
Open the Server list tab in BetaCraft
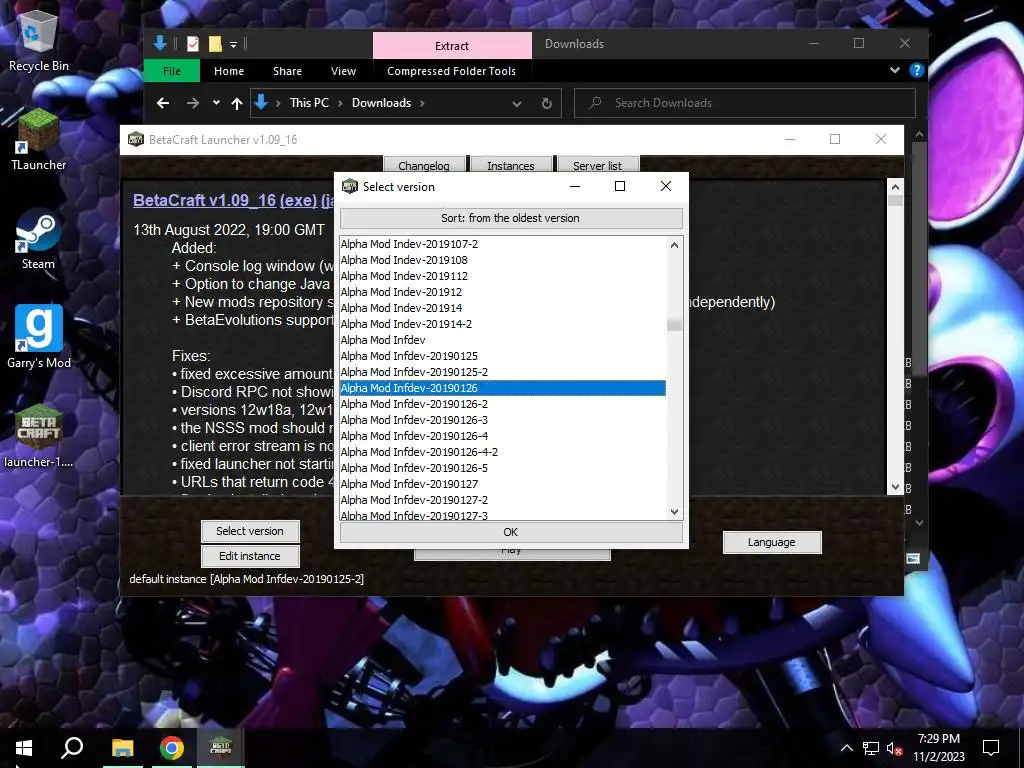tap(598, 165)
